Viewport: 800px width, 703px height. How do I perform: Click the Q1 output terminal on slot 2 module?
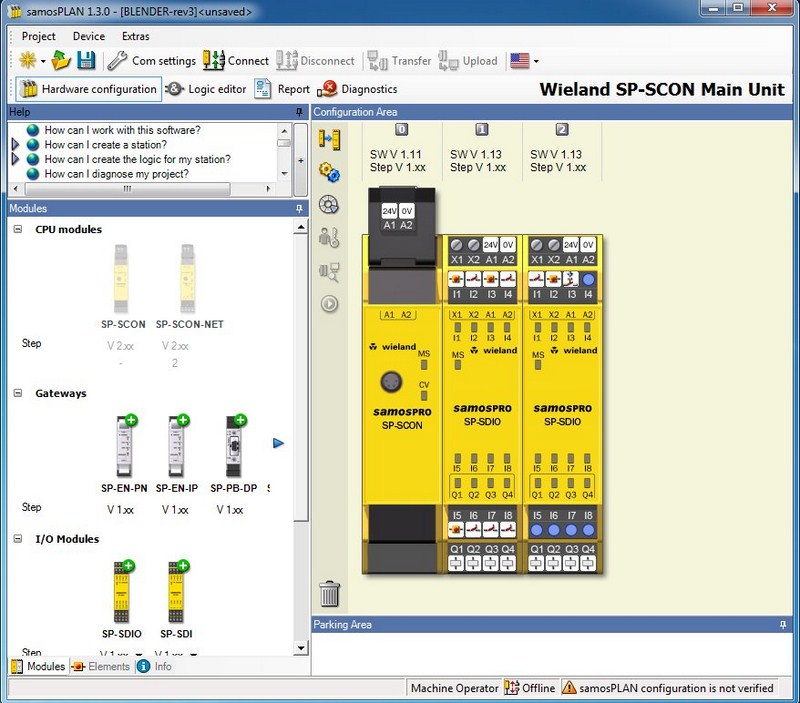pos(536,563)
